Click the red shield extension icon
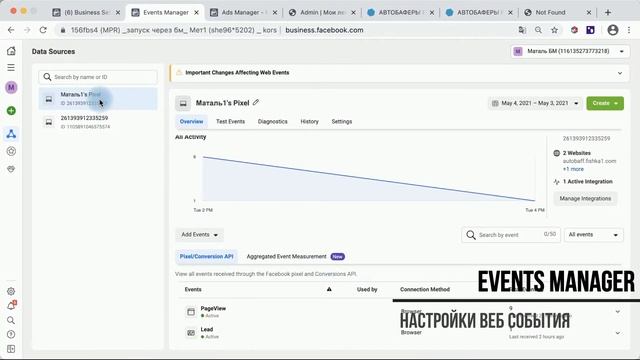The width and height of the screenshot is (640, 360). coord(574,30)
